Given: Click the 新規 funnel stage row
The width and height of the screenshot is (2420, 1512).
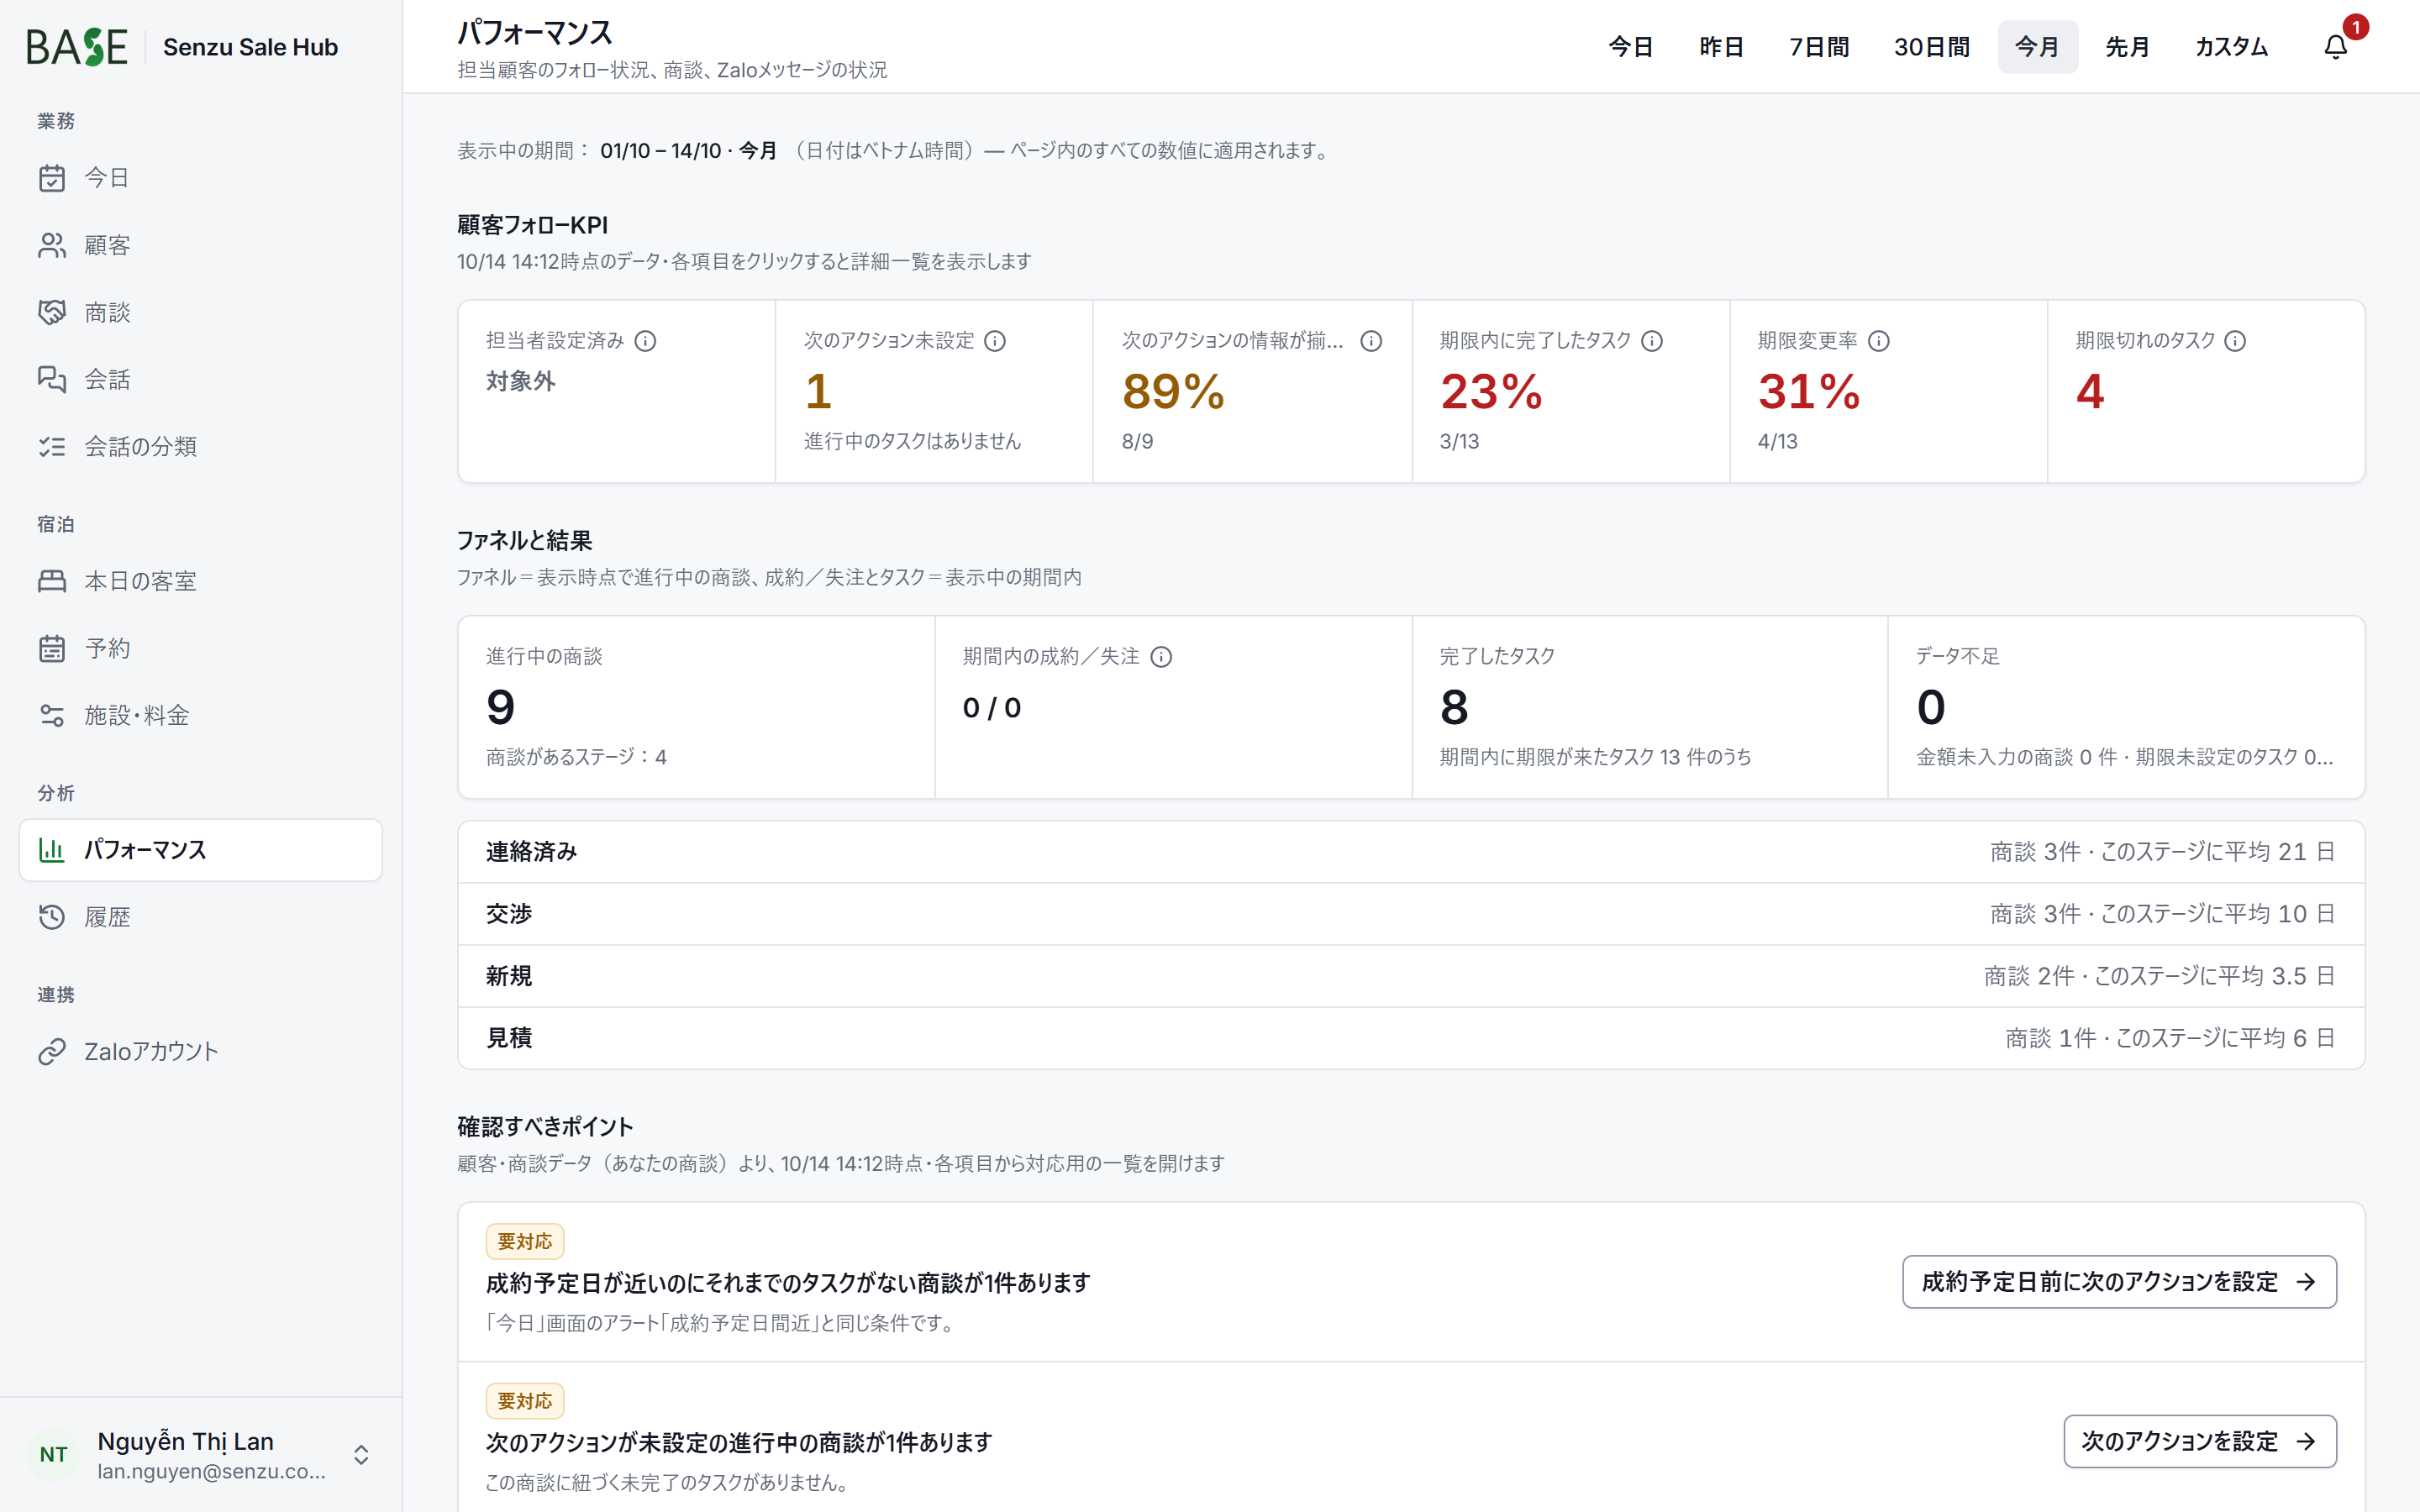Looking at the screenshot, I should (1411, 976).
